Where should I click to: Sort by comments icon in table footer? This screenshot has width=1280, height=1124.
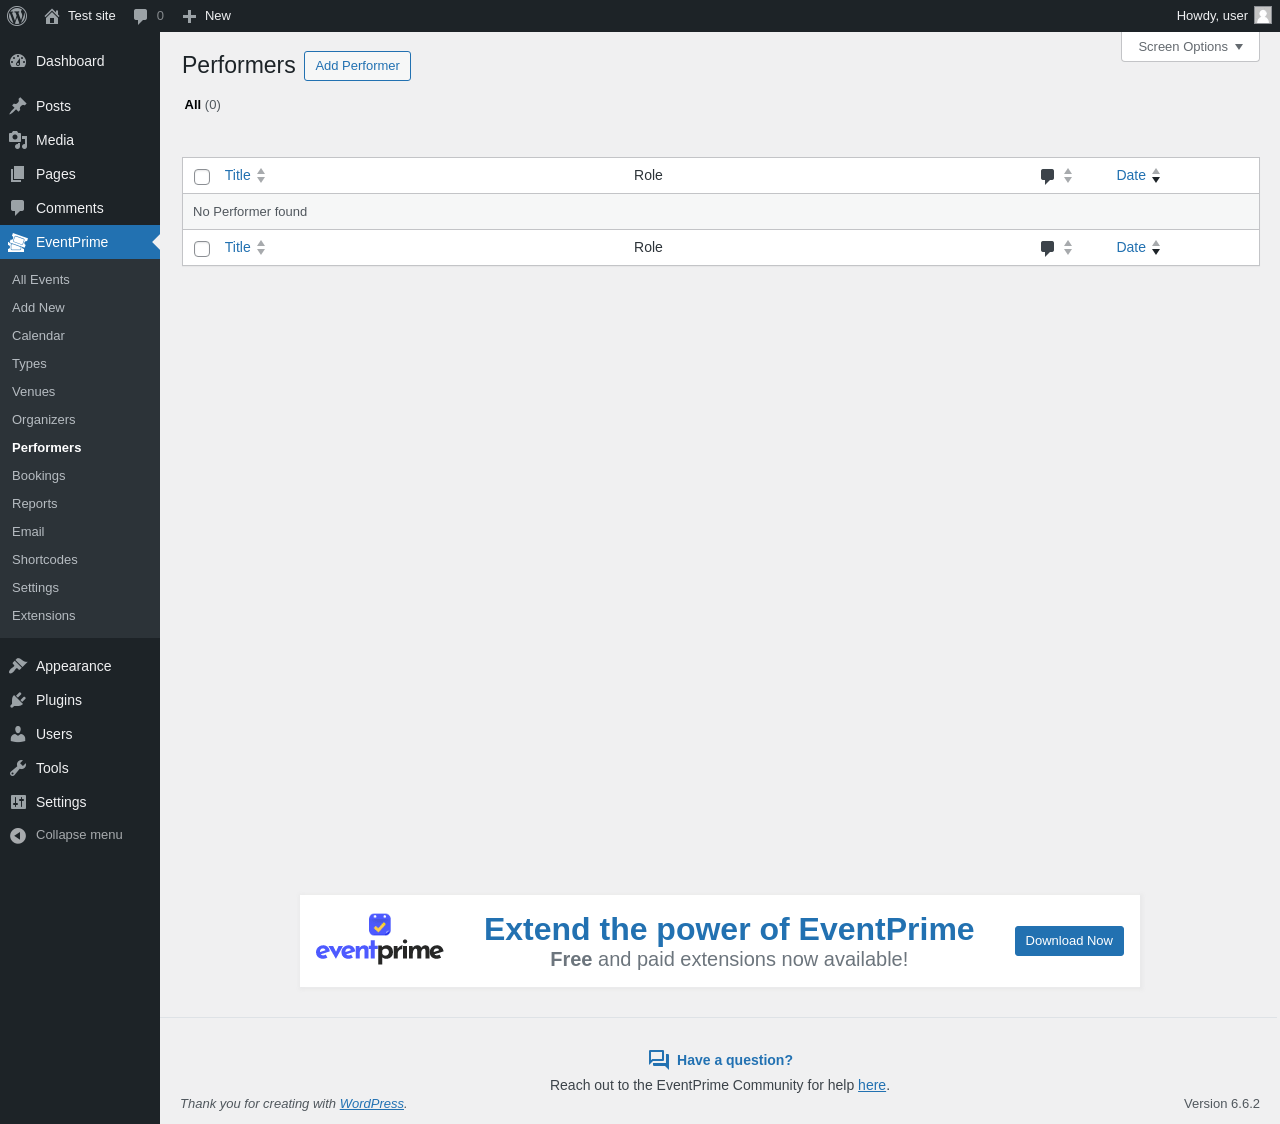[1047, 248]
